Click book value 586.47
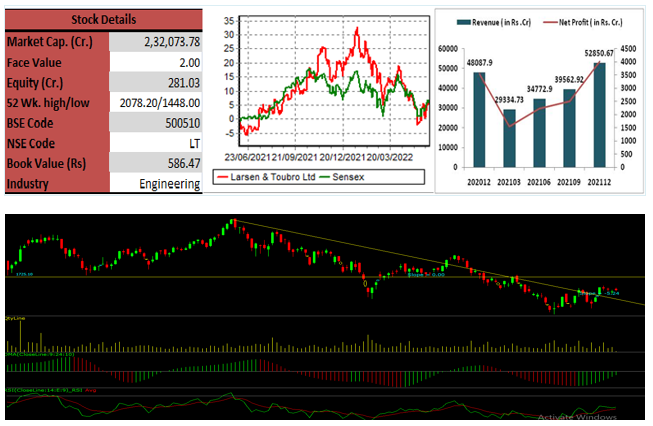This screenshot has height=426, width=653. 184,163
